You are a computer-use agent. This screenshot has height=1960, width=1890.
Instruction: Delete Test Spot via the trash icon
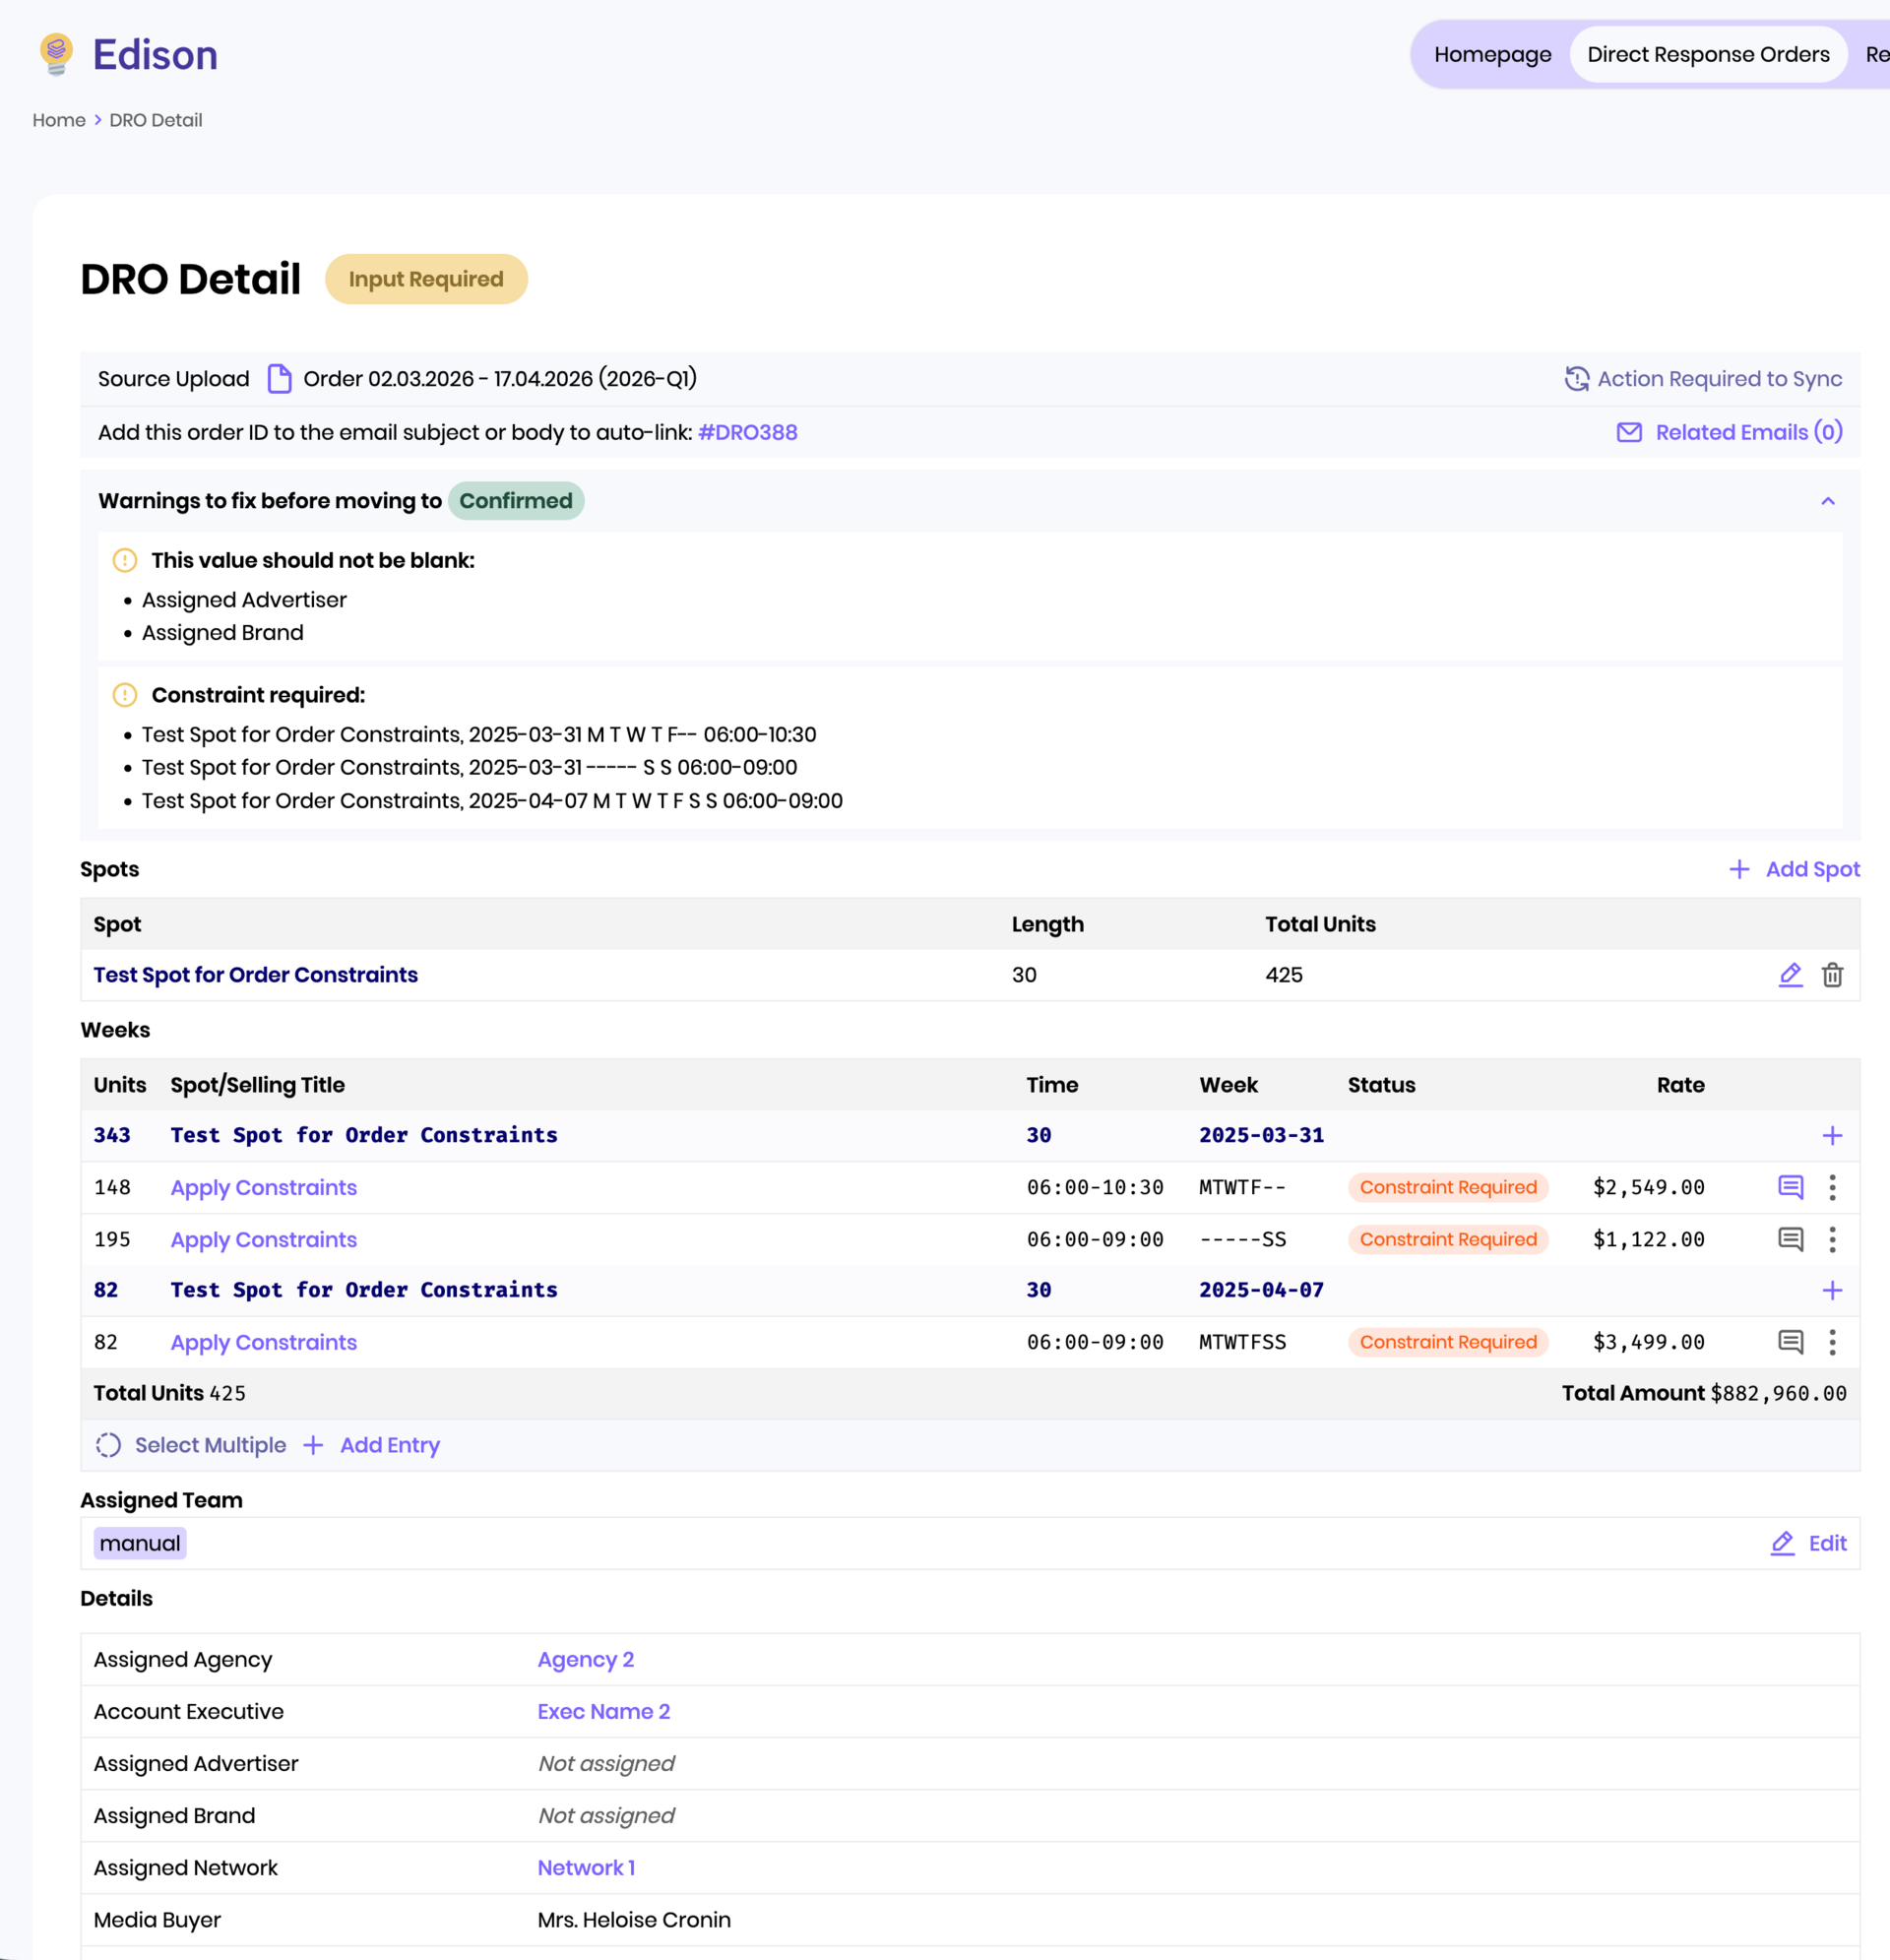tap(1833, 975)
